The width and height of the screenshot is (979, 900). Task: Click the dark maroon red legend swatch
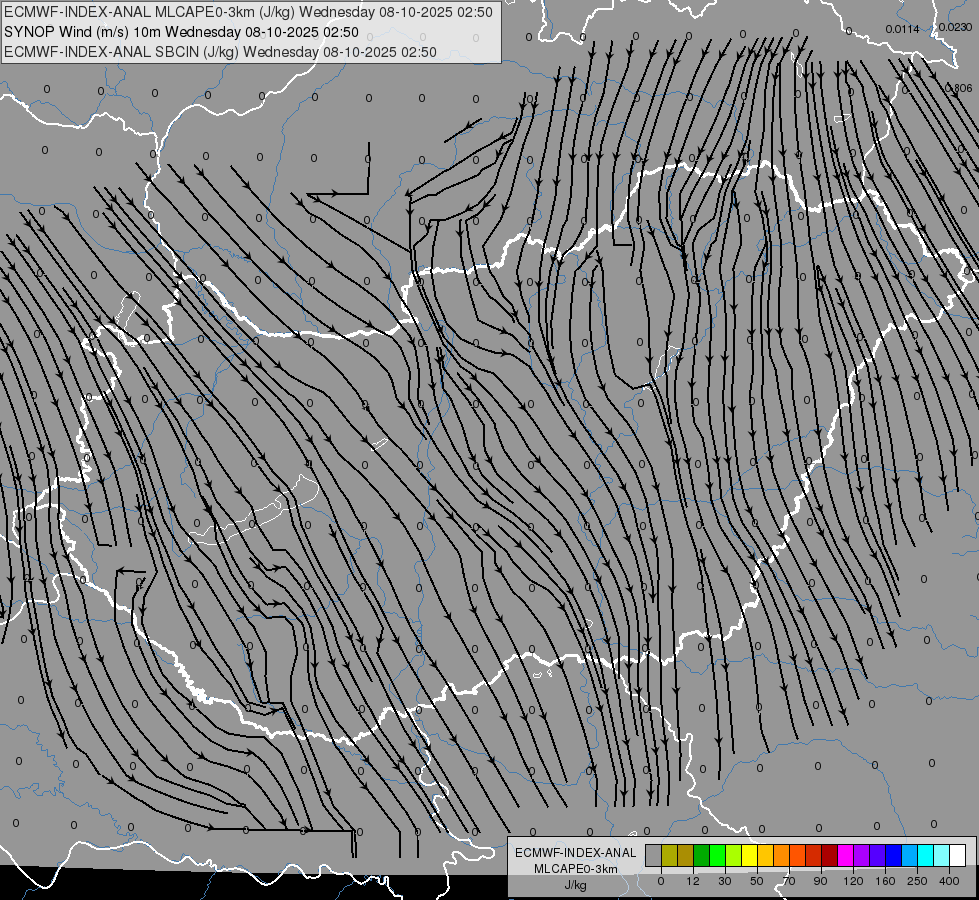click(830, 855)
